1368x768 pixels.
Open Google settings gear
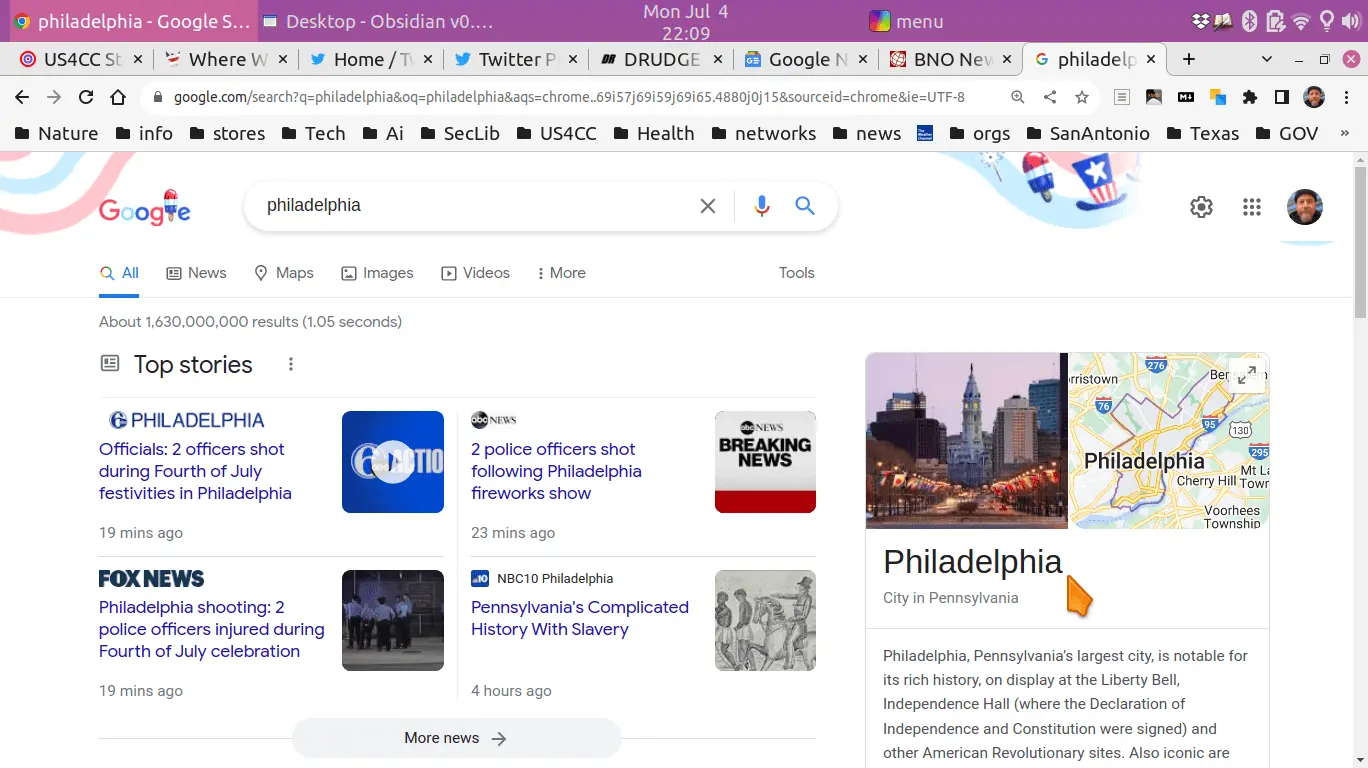(1201, 207)
